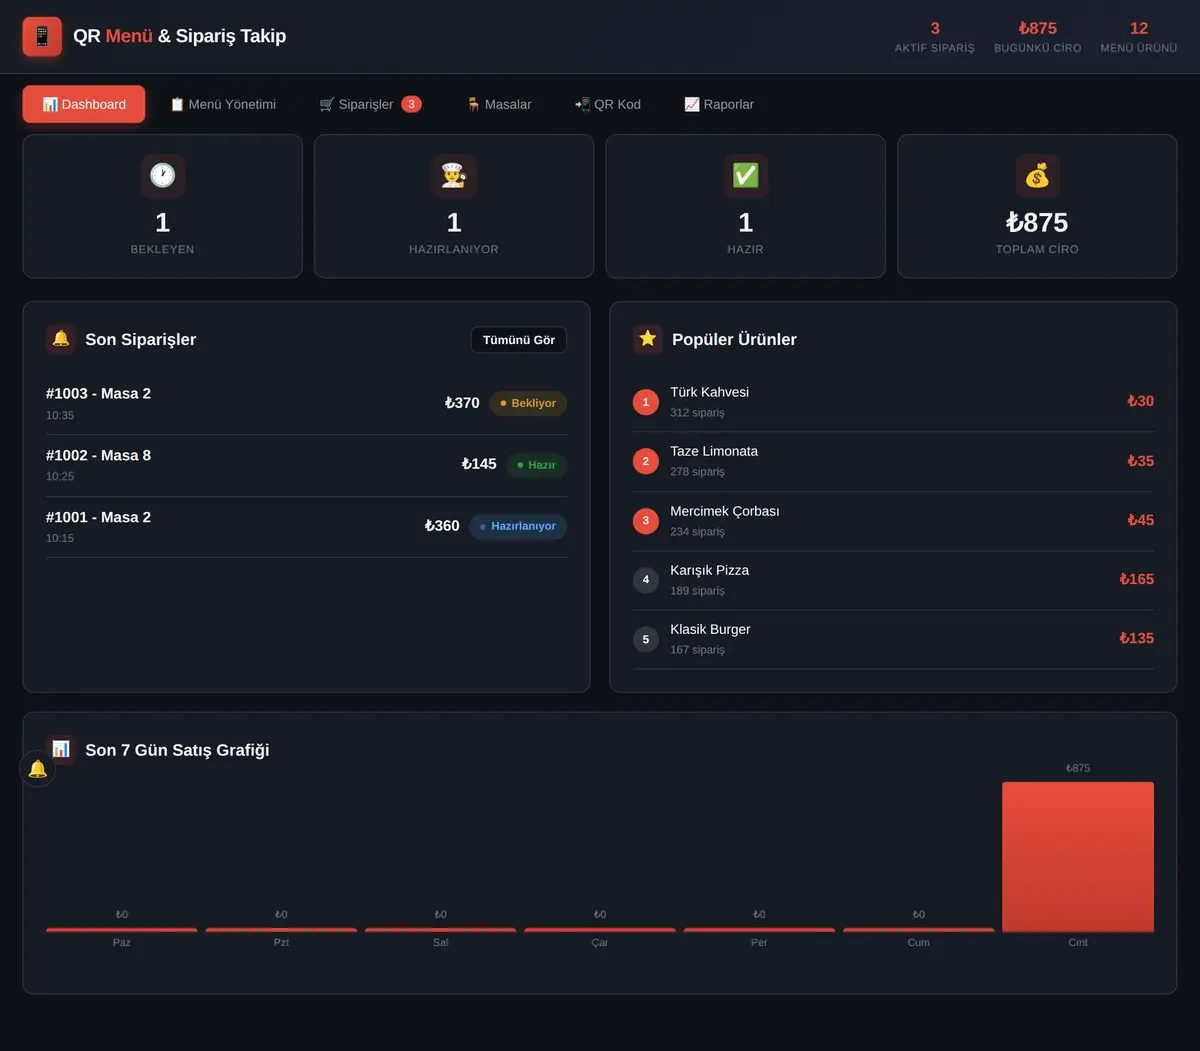Click the Tümünü Gör button
Viewport: 1200px width, 1051px height.
[x=519, y=340]
